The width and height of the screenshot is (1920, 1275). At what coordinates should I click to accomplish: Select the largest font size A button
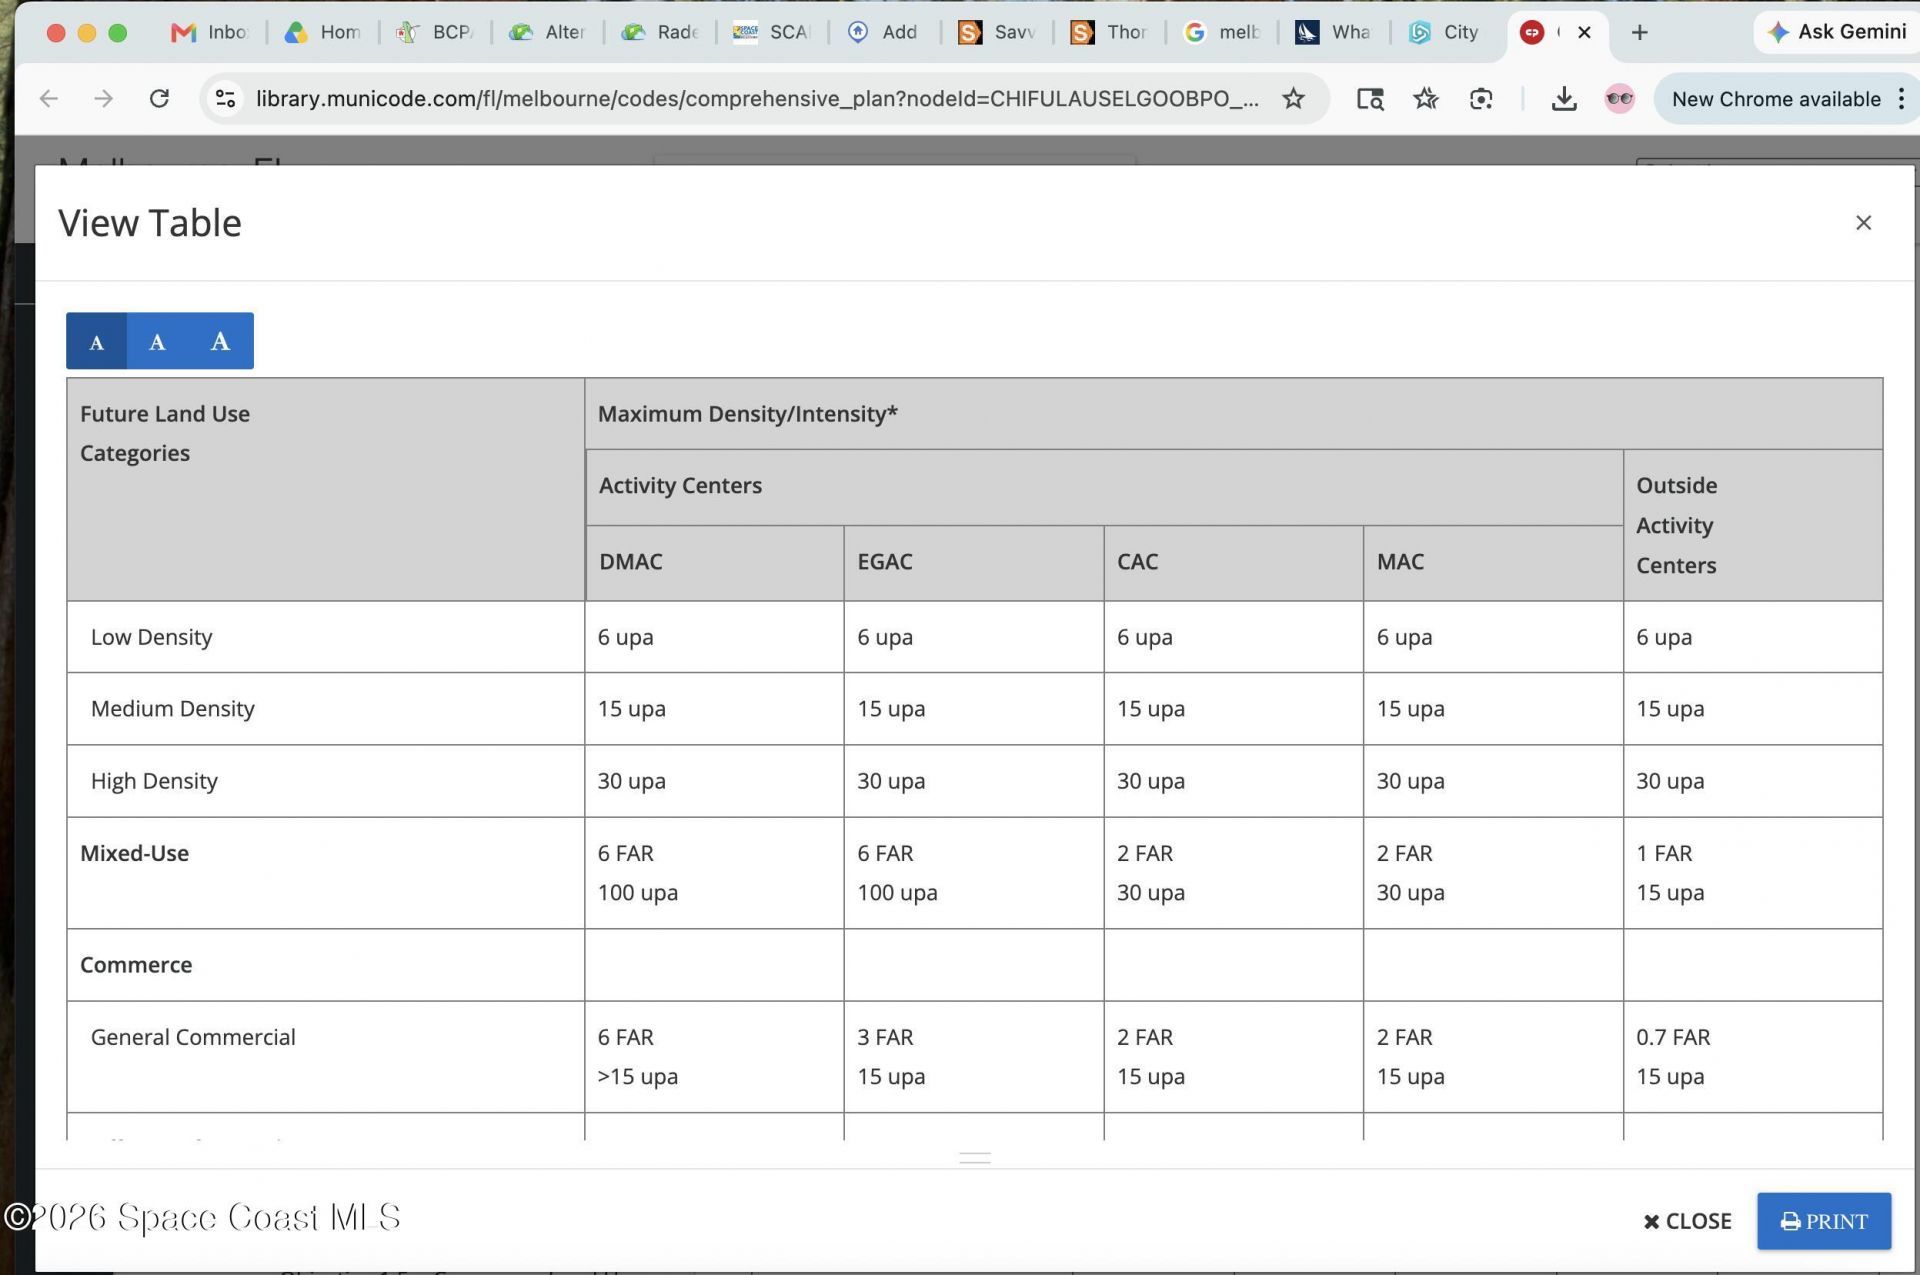[x=220, y=341]
